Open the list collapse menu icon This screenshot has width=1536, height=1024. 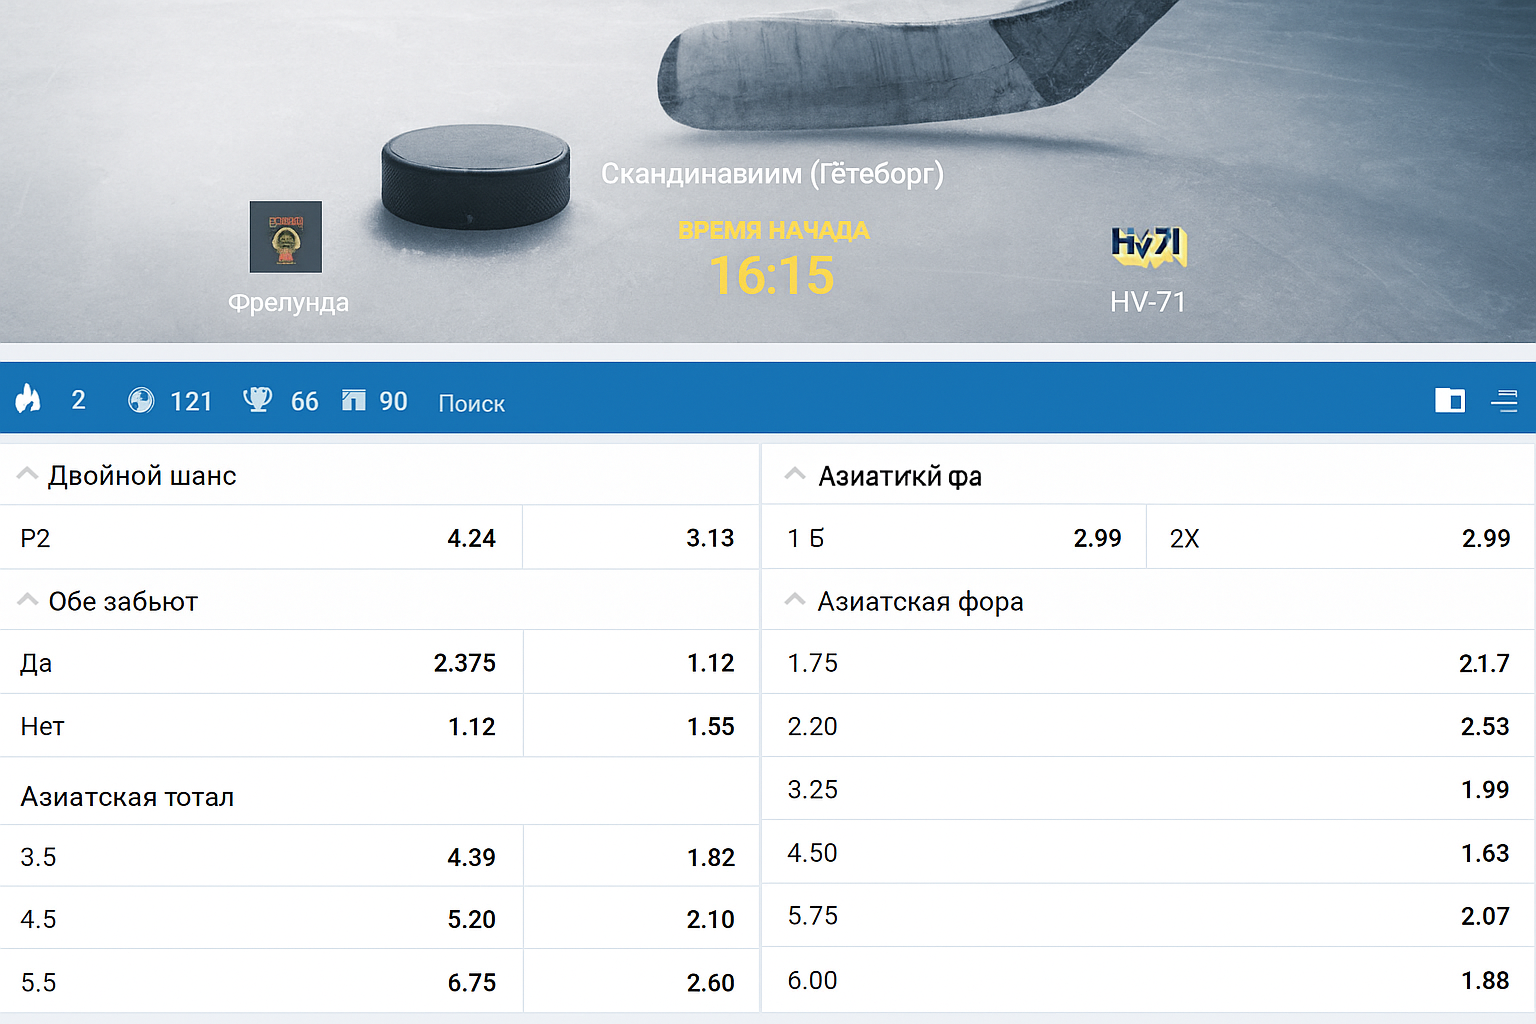[1504, 401]
